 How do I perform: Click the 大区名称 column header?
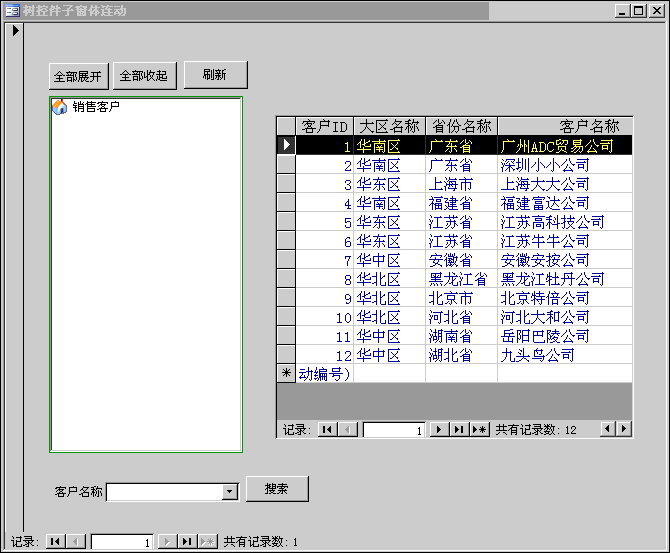389,126
